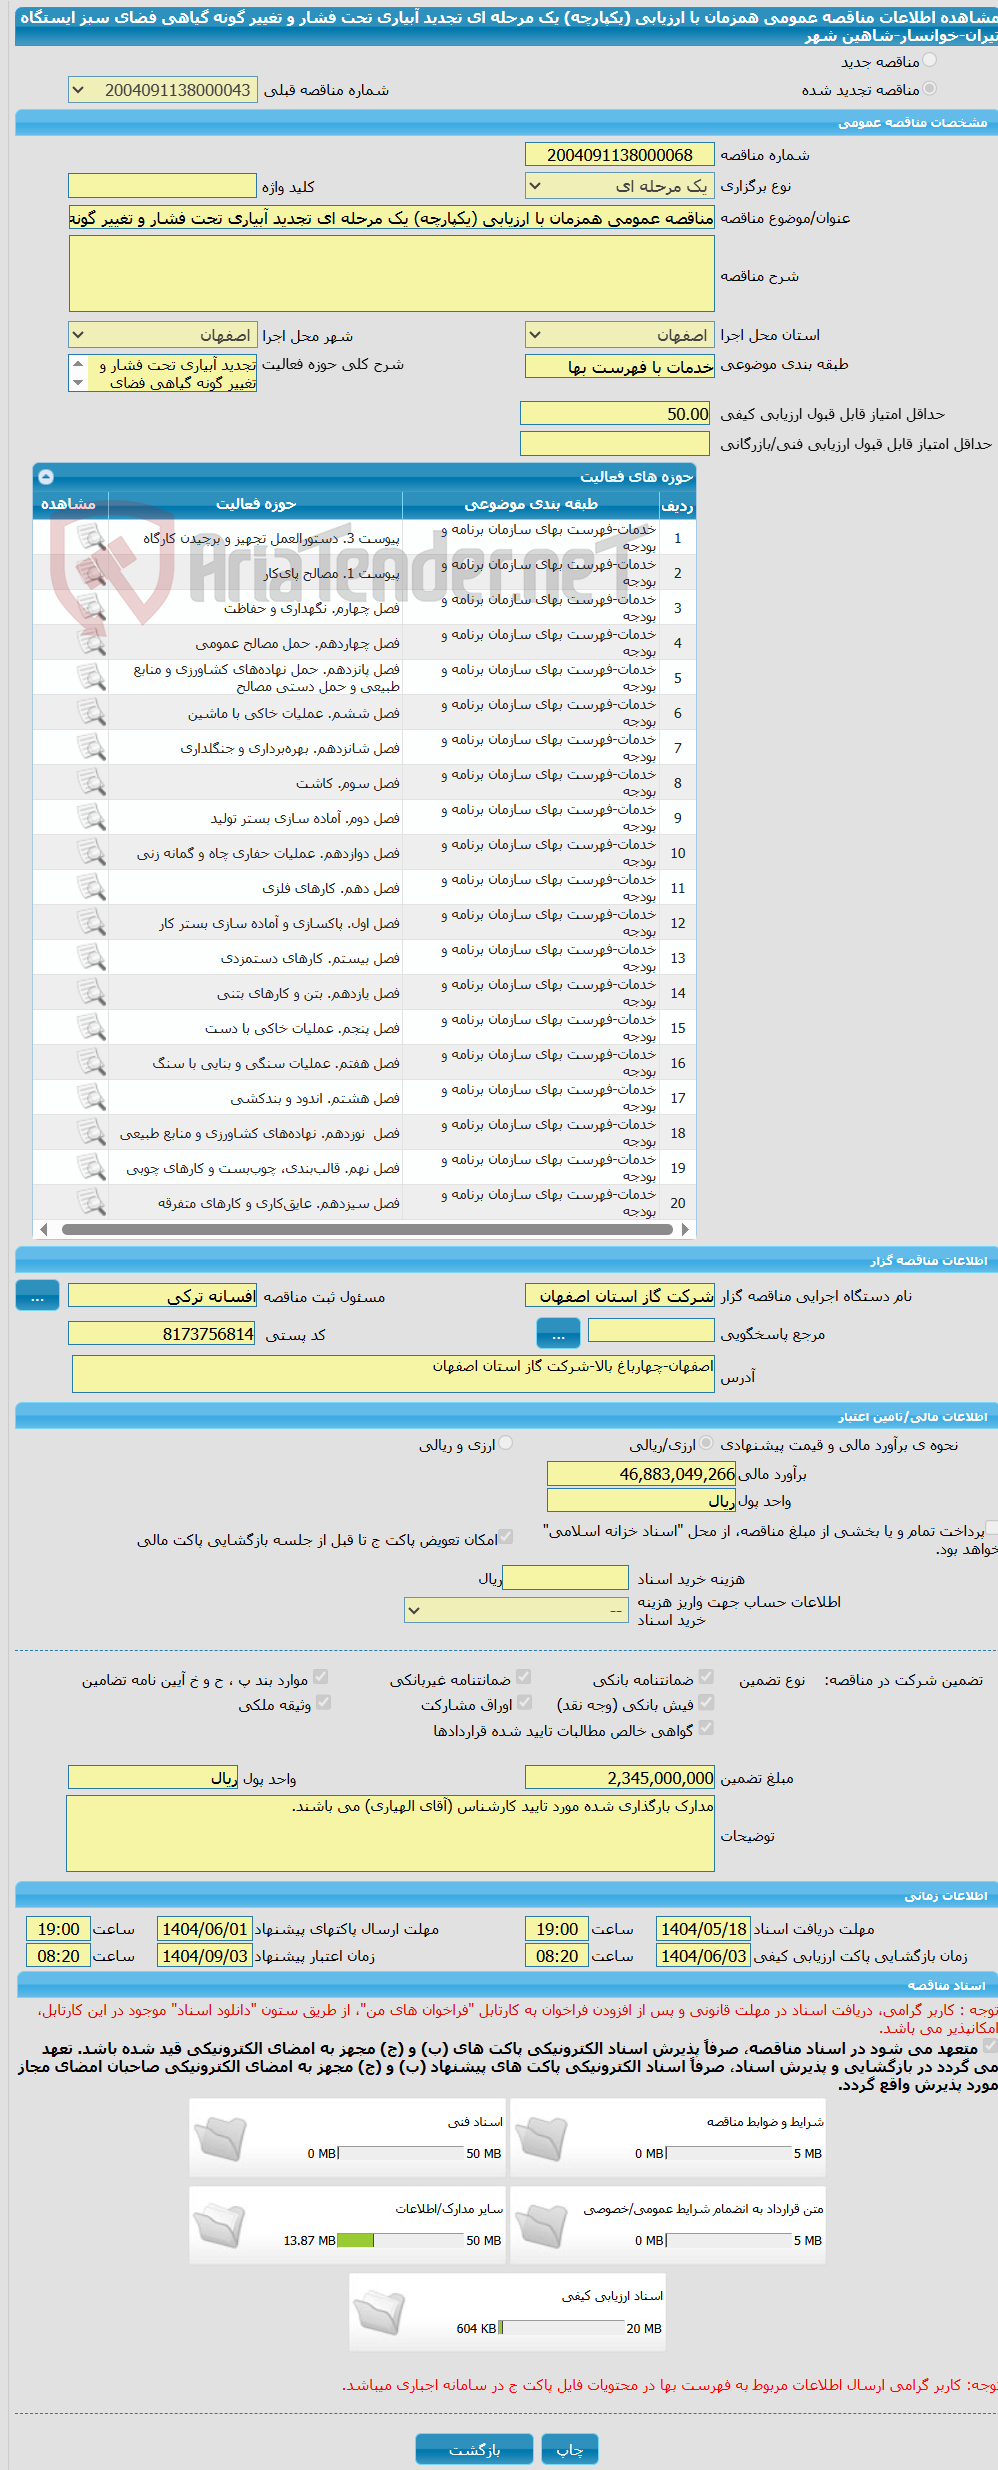Click the برآورد مالی amount field
The width and height of the screenshot is (998, 2470).
[642, 1474]
